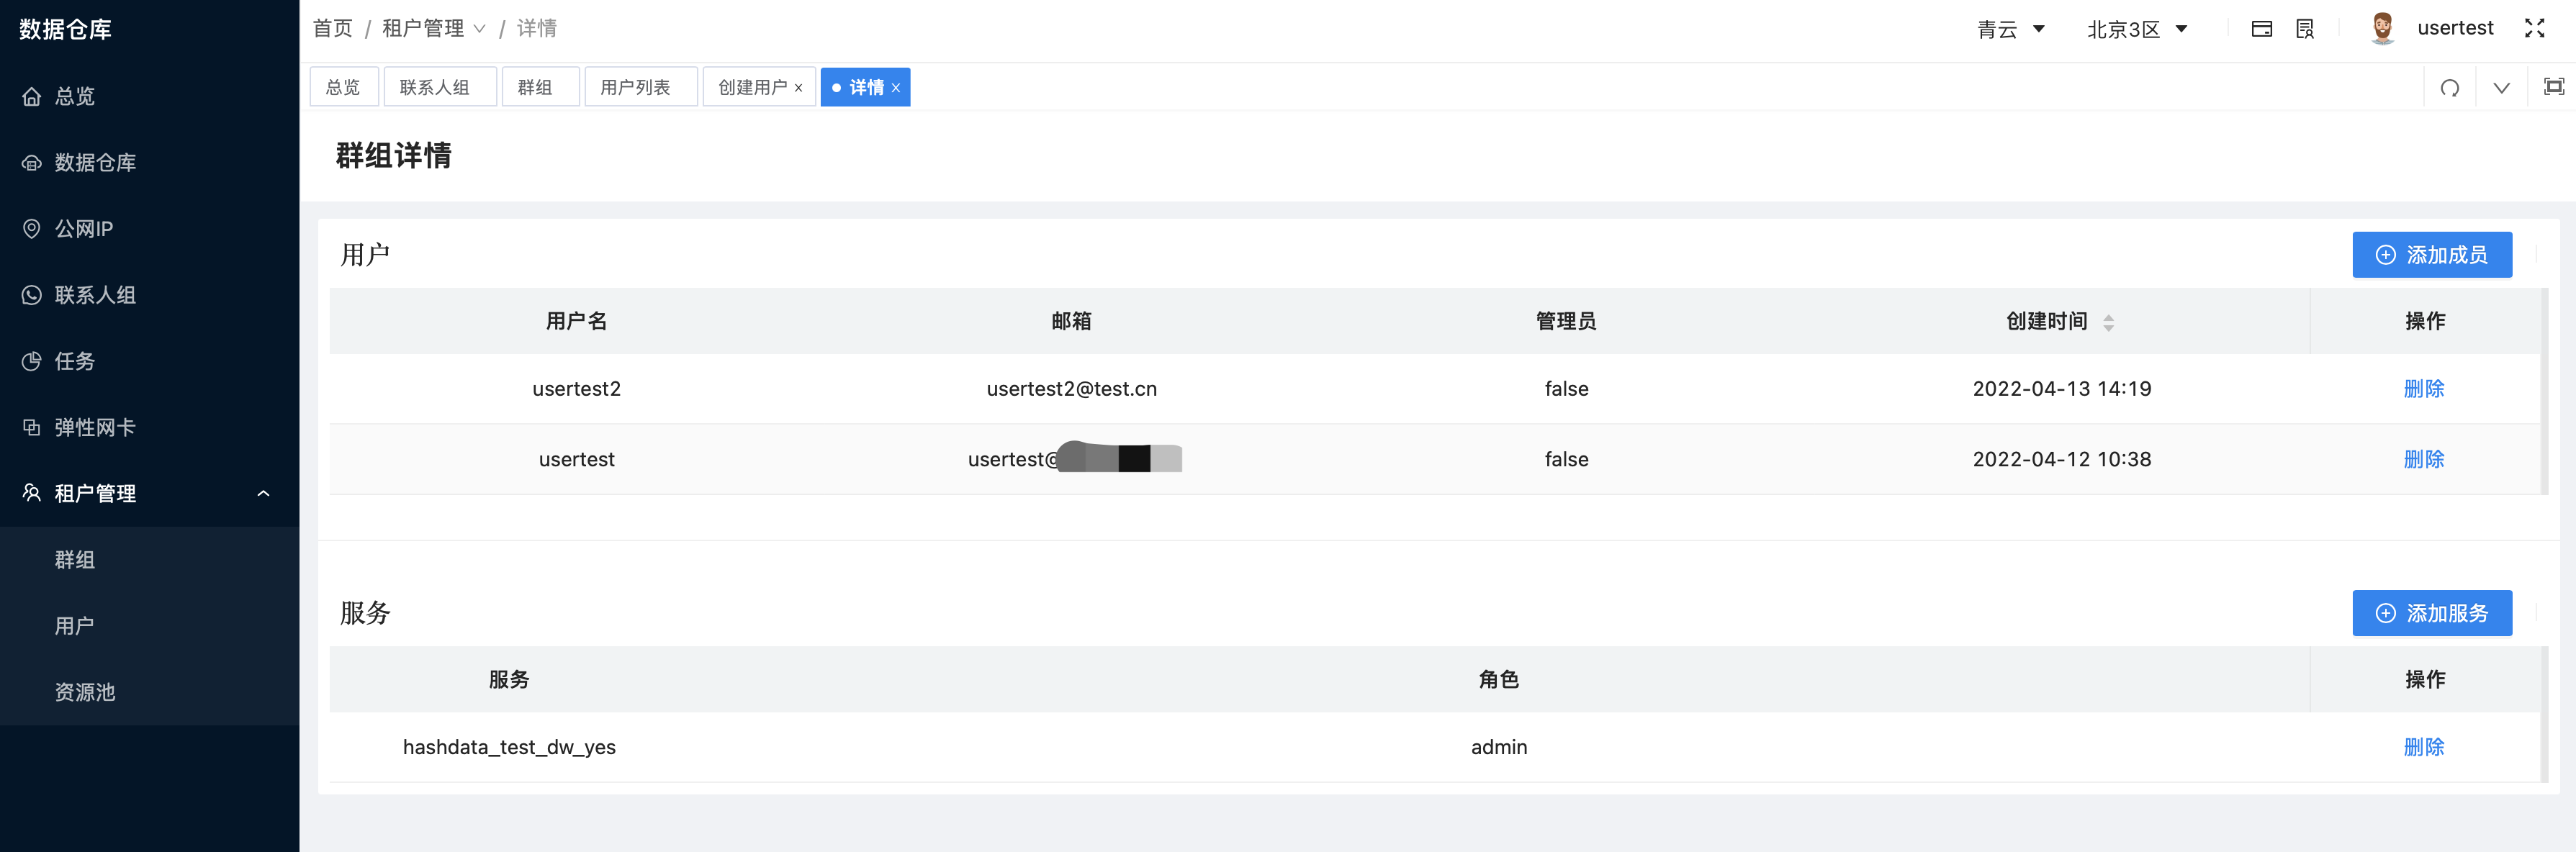This screenshot has width=2576, height=852.
Task: Open the 北京3区 region dropdown
Action: click(2138, 29)
